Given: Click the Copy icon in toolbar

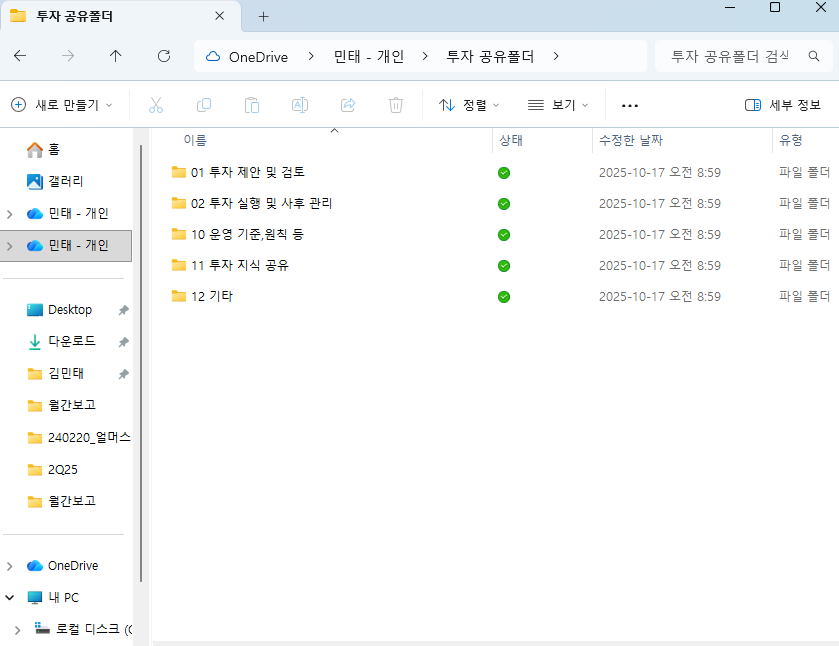Looking at the screenshot, I should (204, 105).
